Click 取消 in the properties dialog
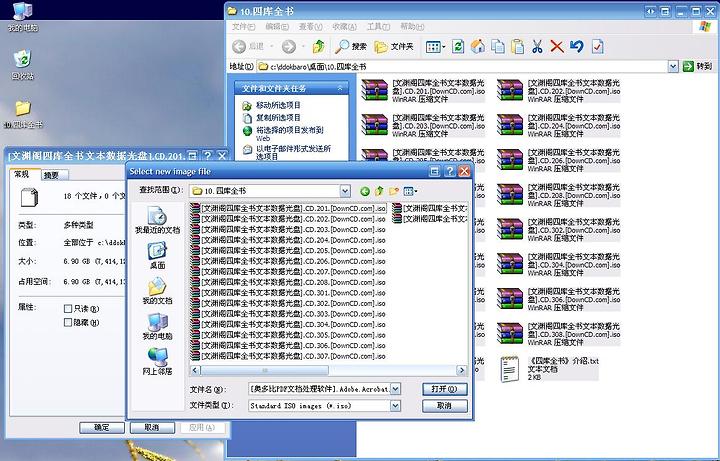This screenshot has width=720, height=461. (152, 427)
